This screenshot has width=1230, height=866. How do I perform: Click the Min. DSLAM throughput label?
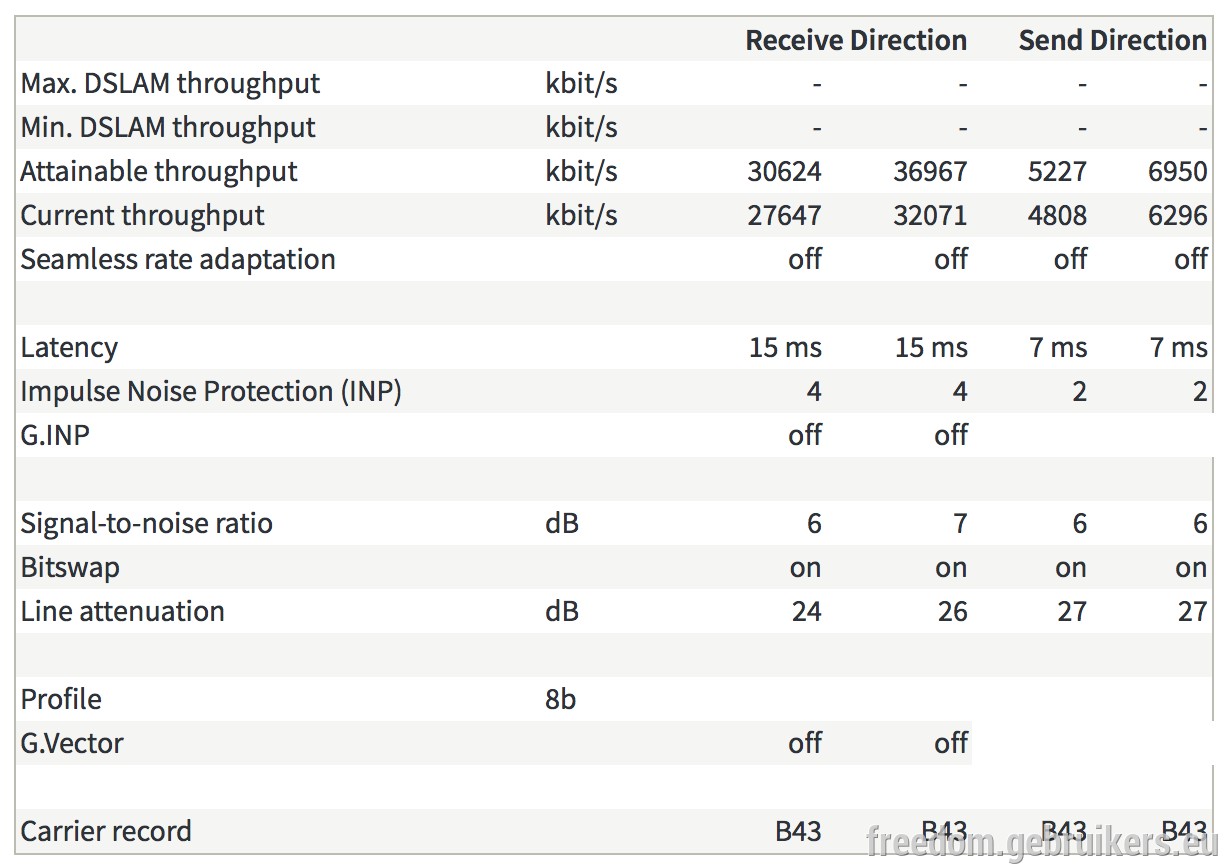point(168,127)
